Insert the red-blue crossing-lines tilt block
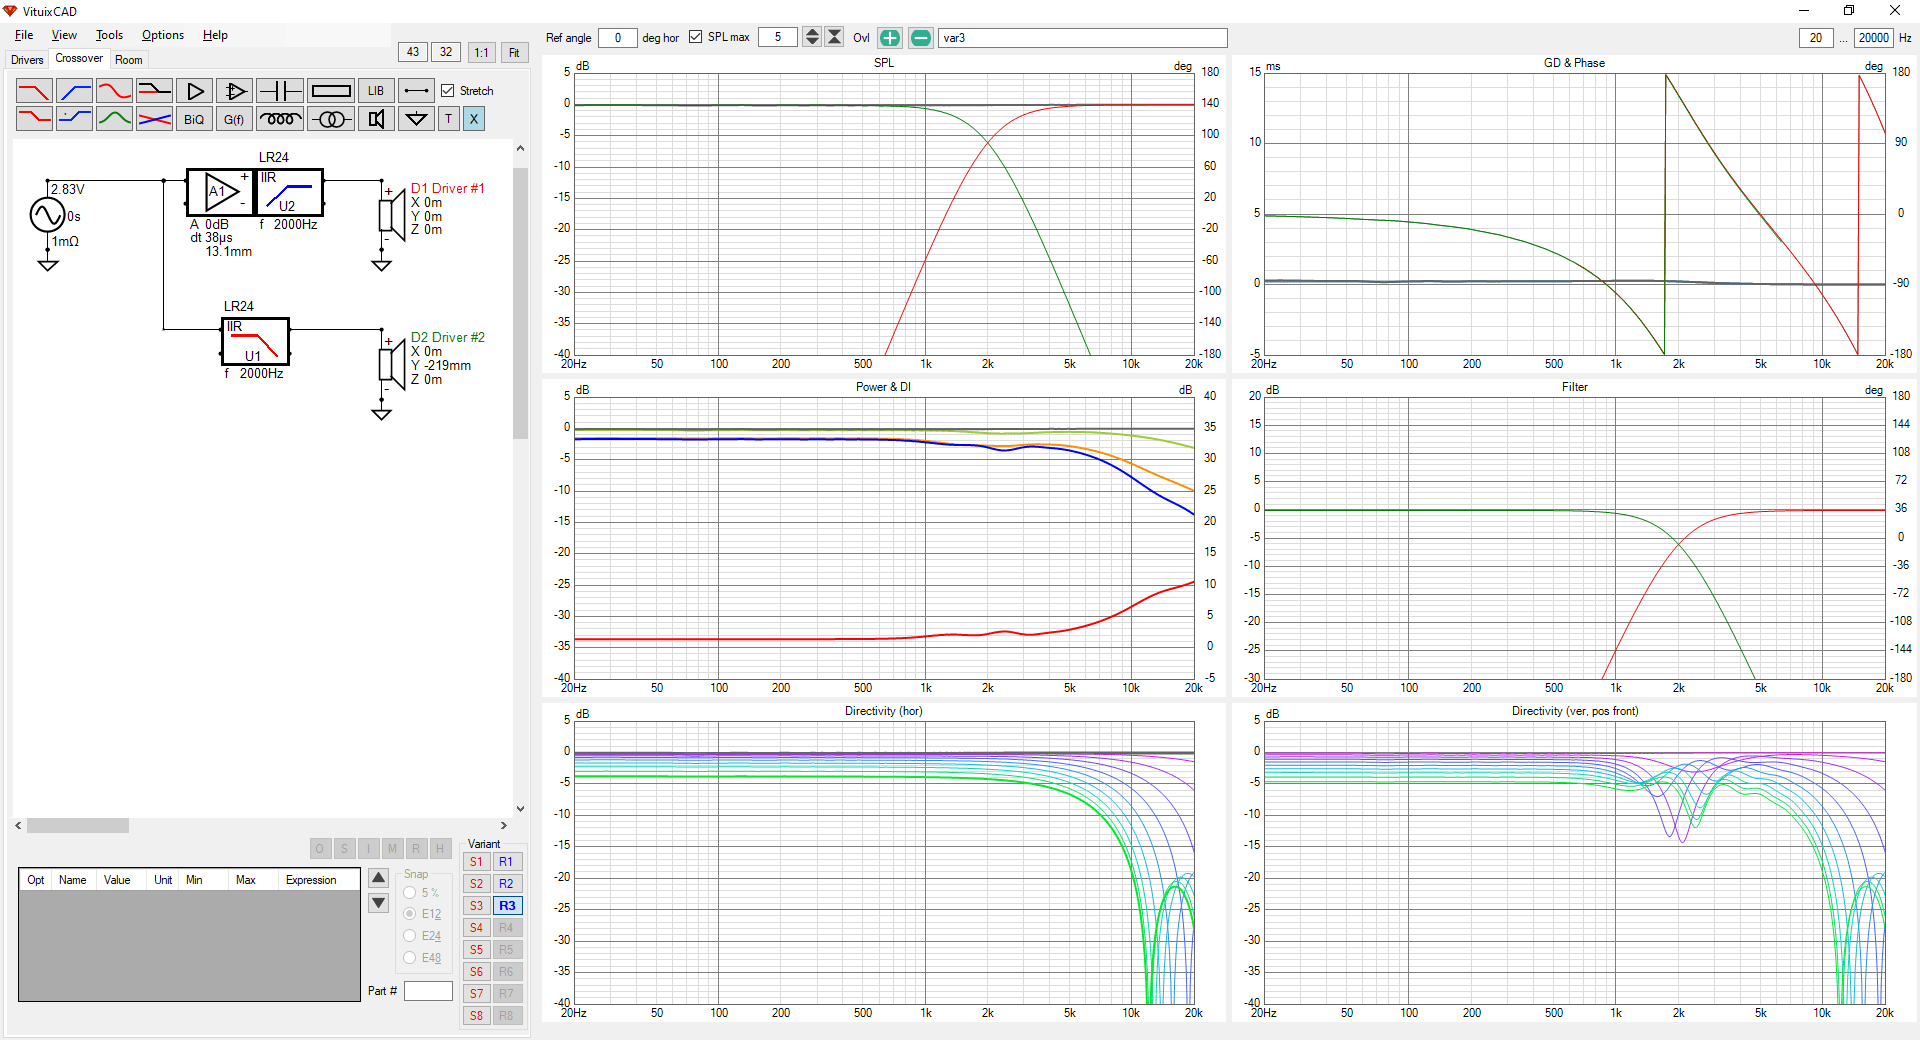 pyautogui.click(x=154, y=119)
